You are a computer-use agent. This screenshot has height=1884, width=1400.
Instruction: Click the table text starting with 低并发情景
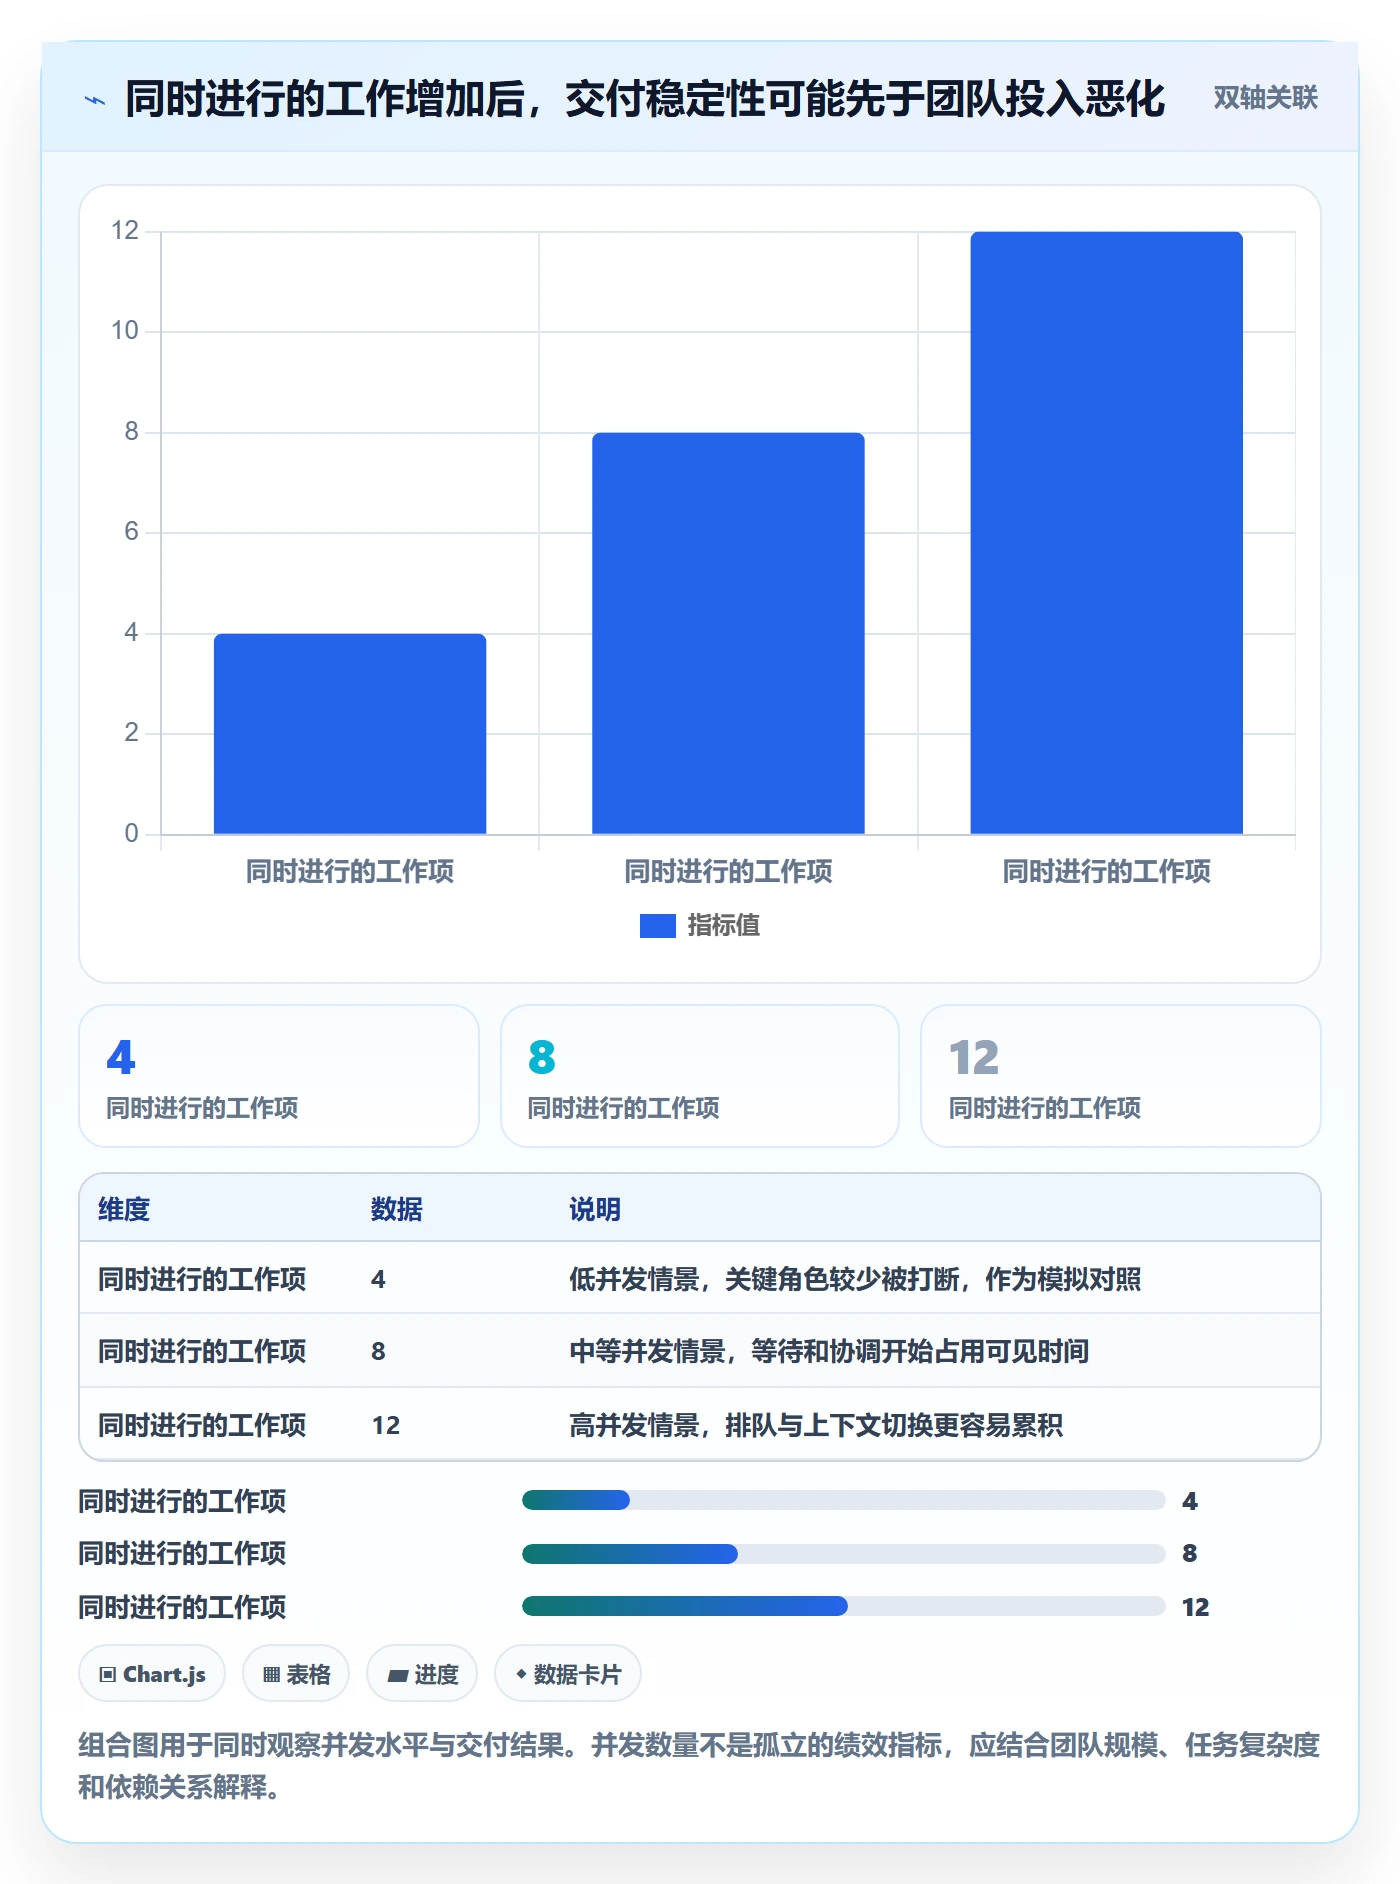pos(855,1279)
